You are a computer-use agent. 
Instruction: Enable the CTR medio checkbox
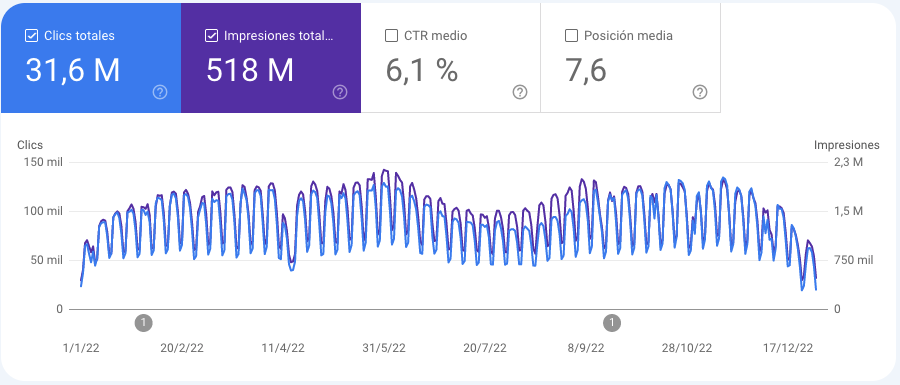[x=391, y=36]
